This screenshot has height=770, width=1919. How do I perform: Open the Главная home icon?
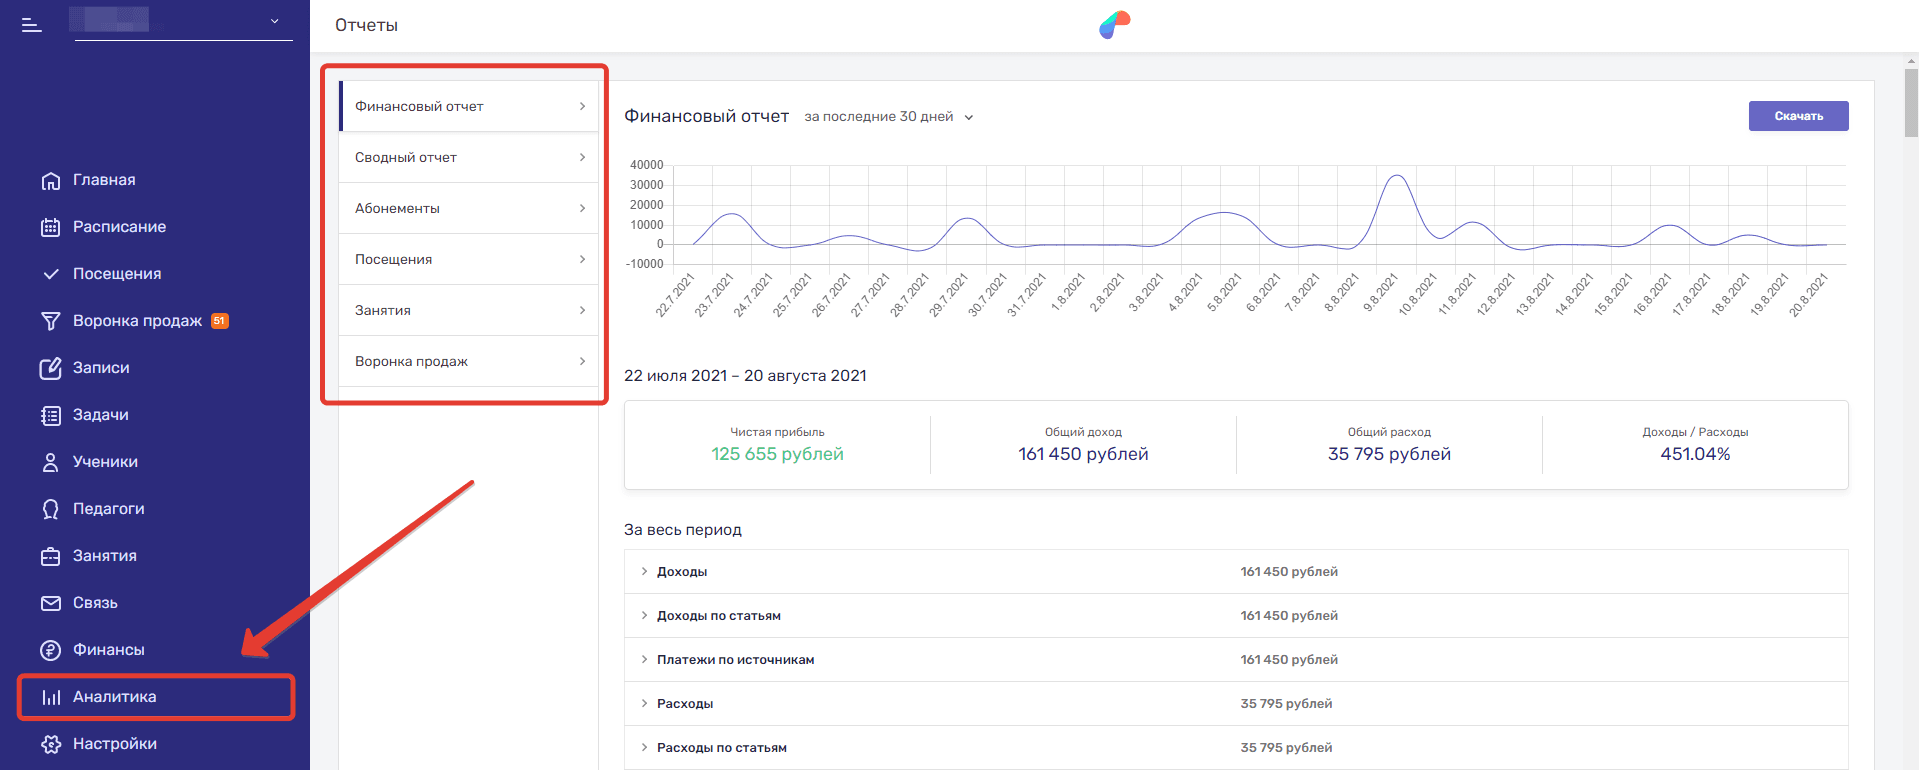[50, 181]
